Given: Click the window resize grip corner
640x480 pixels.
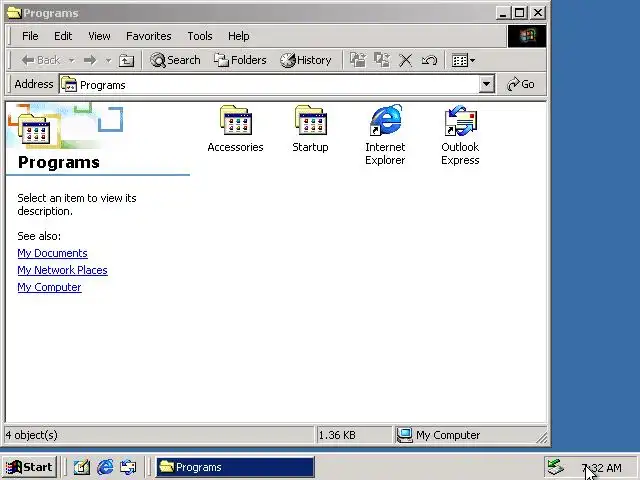Looking at the screenshot, I should click(x=542, y=438).
